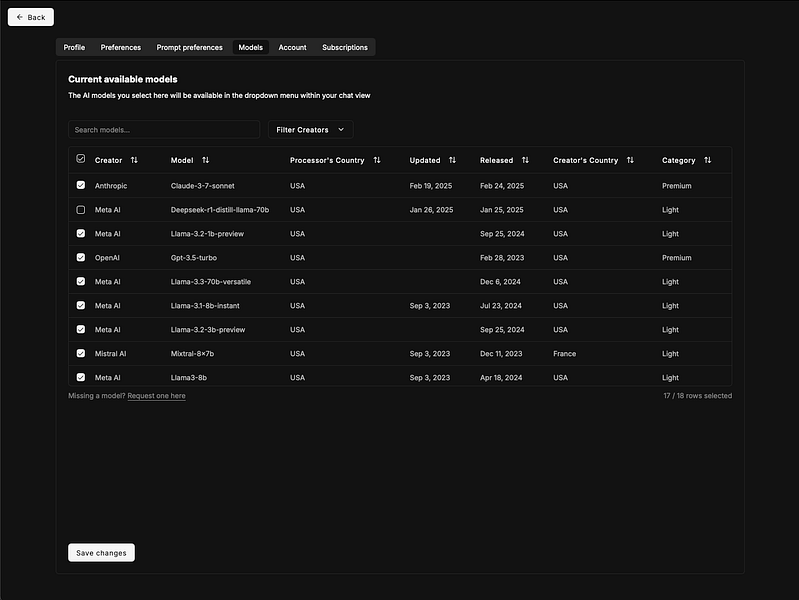Image resolution: width=799 pixels, height=600 pixels.
Task: Sort by Category column arrows
Action: tap(707, 160)
